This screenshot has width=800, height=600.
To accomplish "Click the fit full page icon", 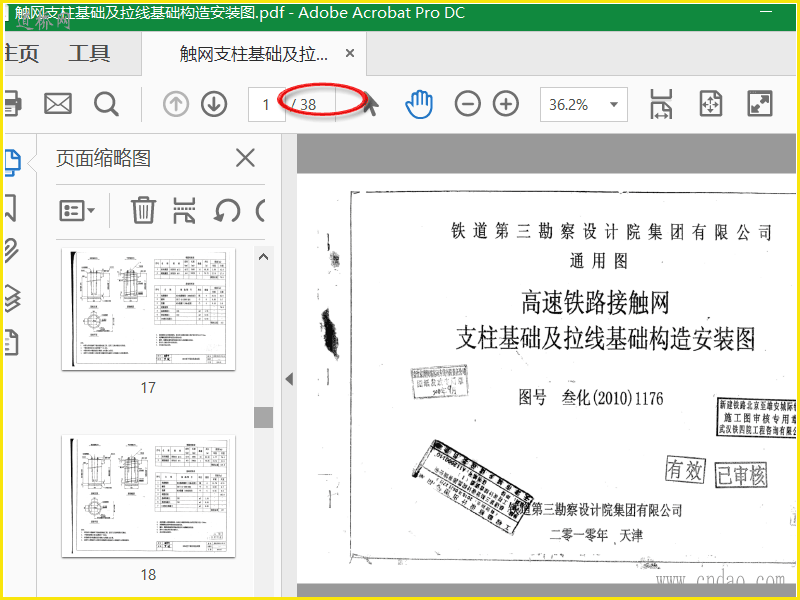I will point(711,104).
